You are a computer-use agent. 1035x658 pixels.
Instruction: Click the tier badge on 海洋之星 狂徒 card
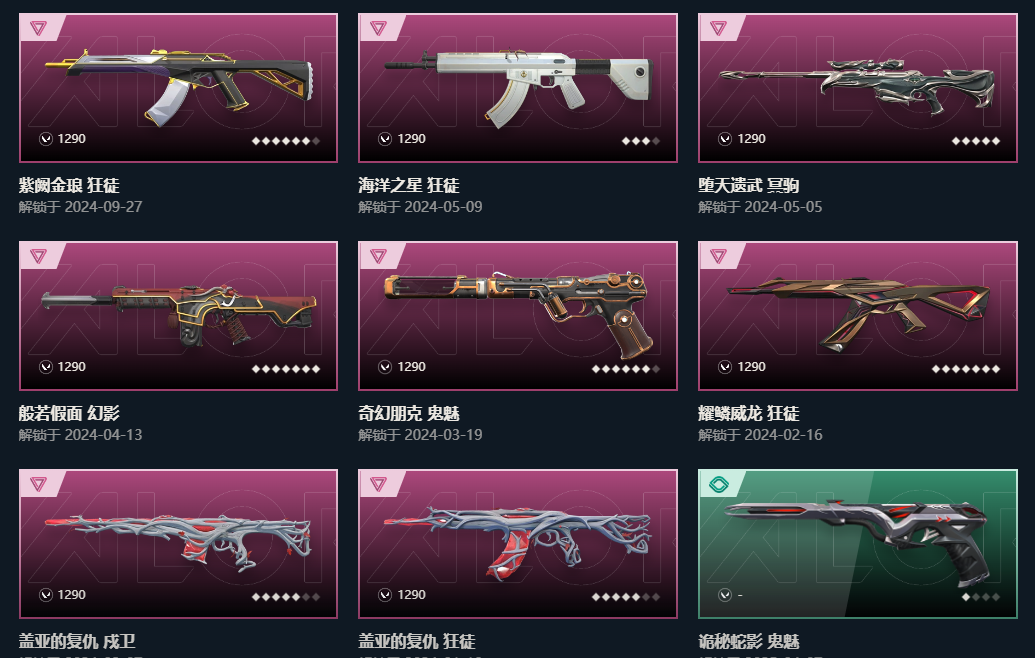tap(378, 28)
